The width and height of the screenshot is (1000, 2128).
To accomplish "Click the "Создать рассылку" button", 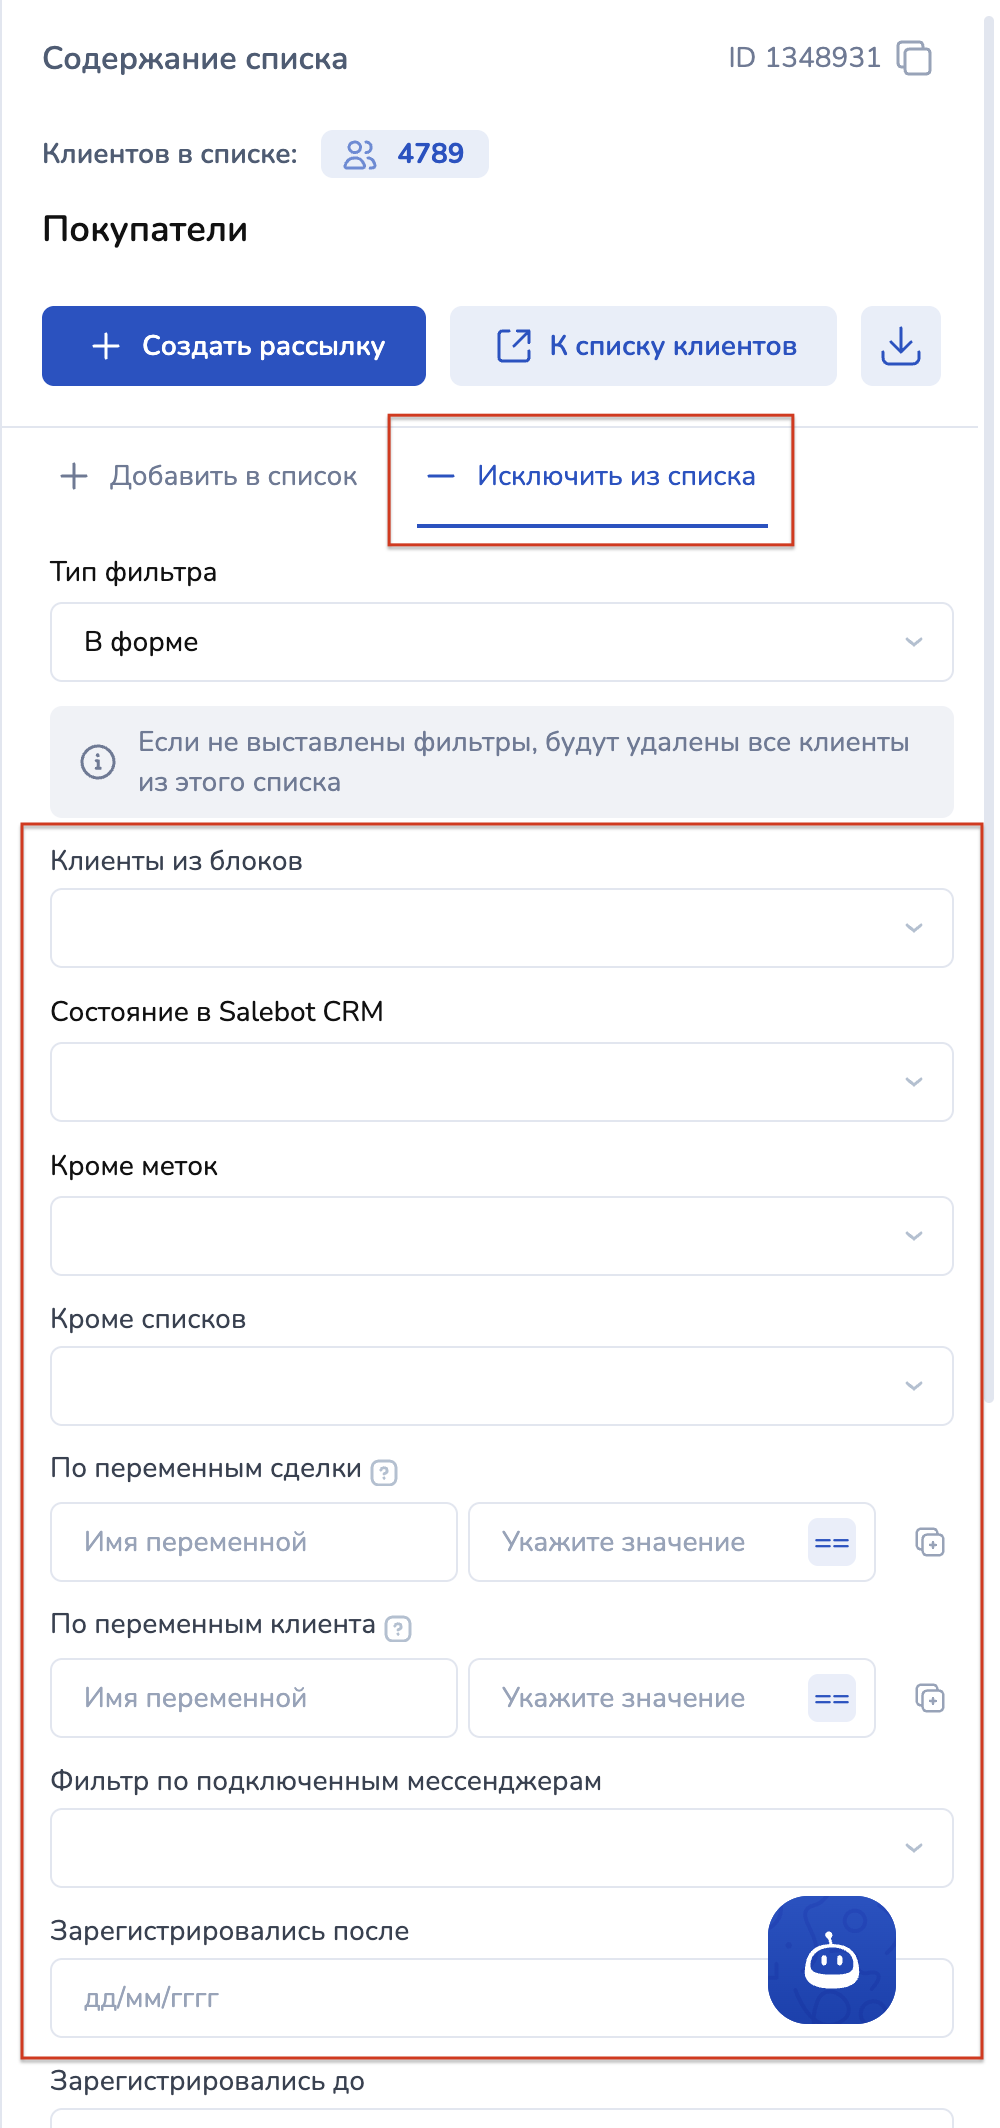I will [x=234, y=346].
